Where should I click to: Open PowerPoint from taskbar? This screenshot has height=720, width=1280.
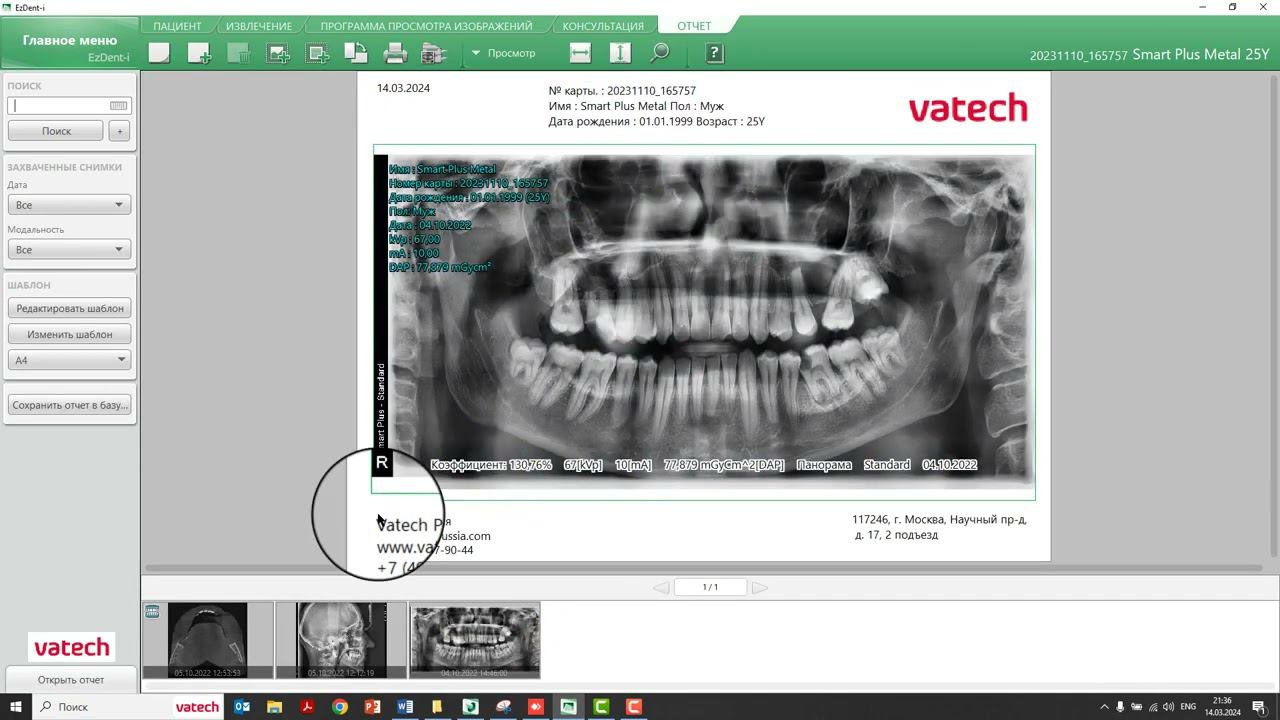point(372,707)
